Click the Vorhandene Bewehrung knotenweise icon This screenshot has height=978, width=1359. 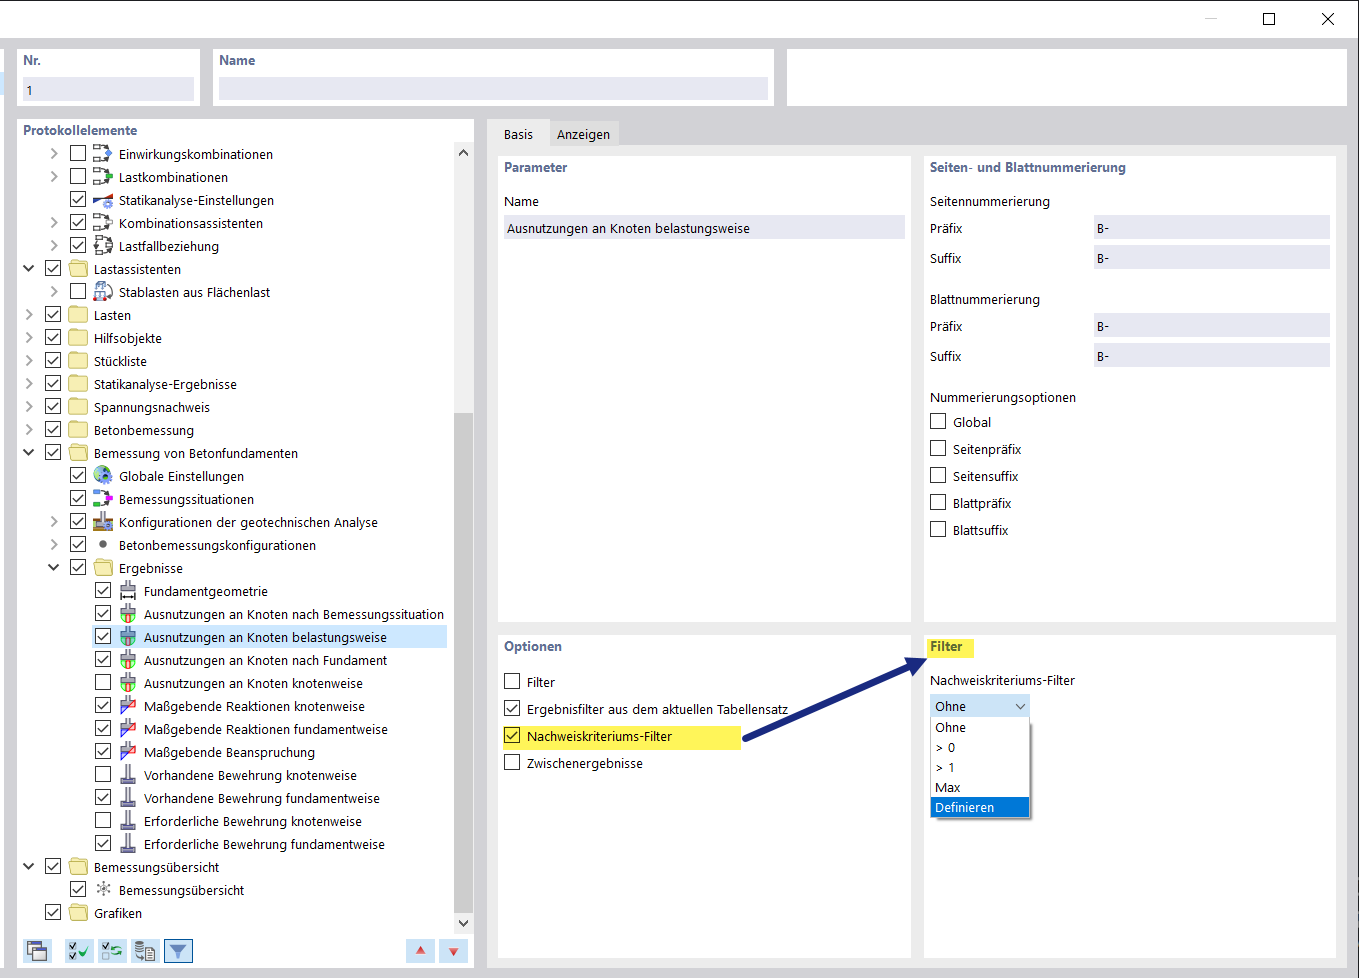[x=128, y=775]
